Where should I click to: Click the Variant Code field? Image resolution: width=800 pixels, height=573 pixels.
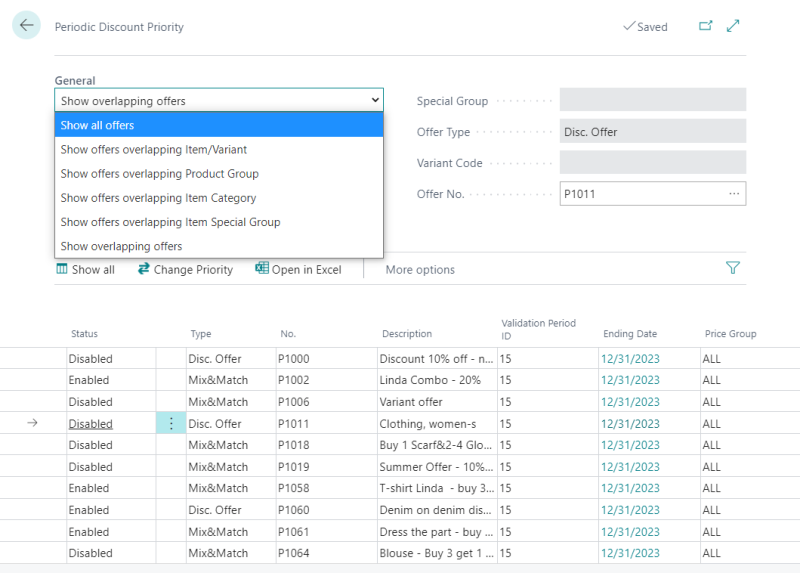(653, 163)
